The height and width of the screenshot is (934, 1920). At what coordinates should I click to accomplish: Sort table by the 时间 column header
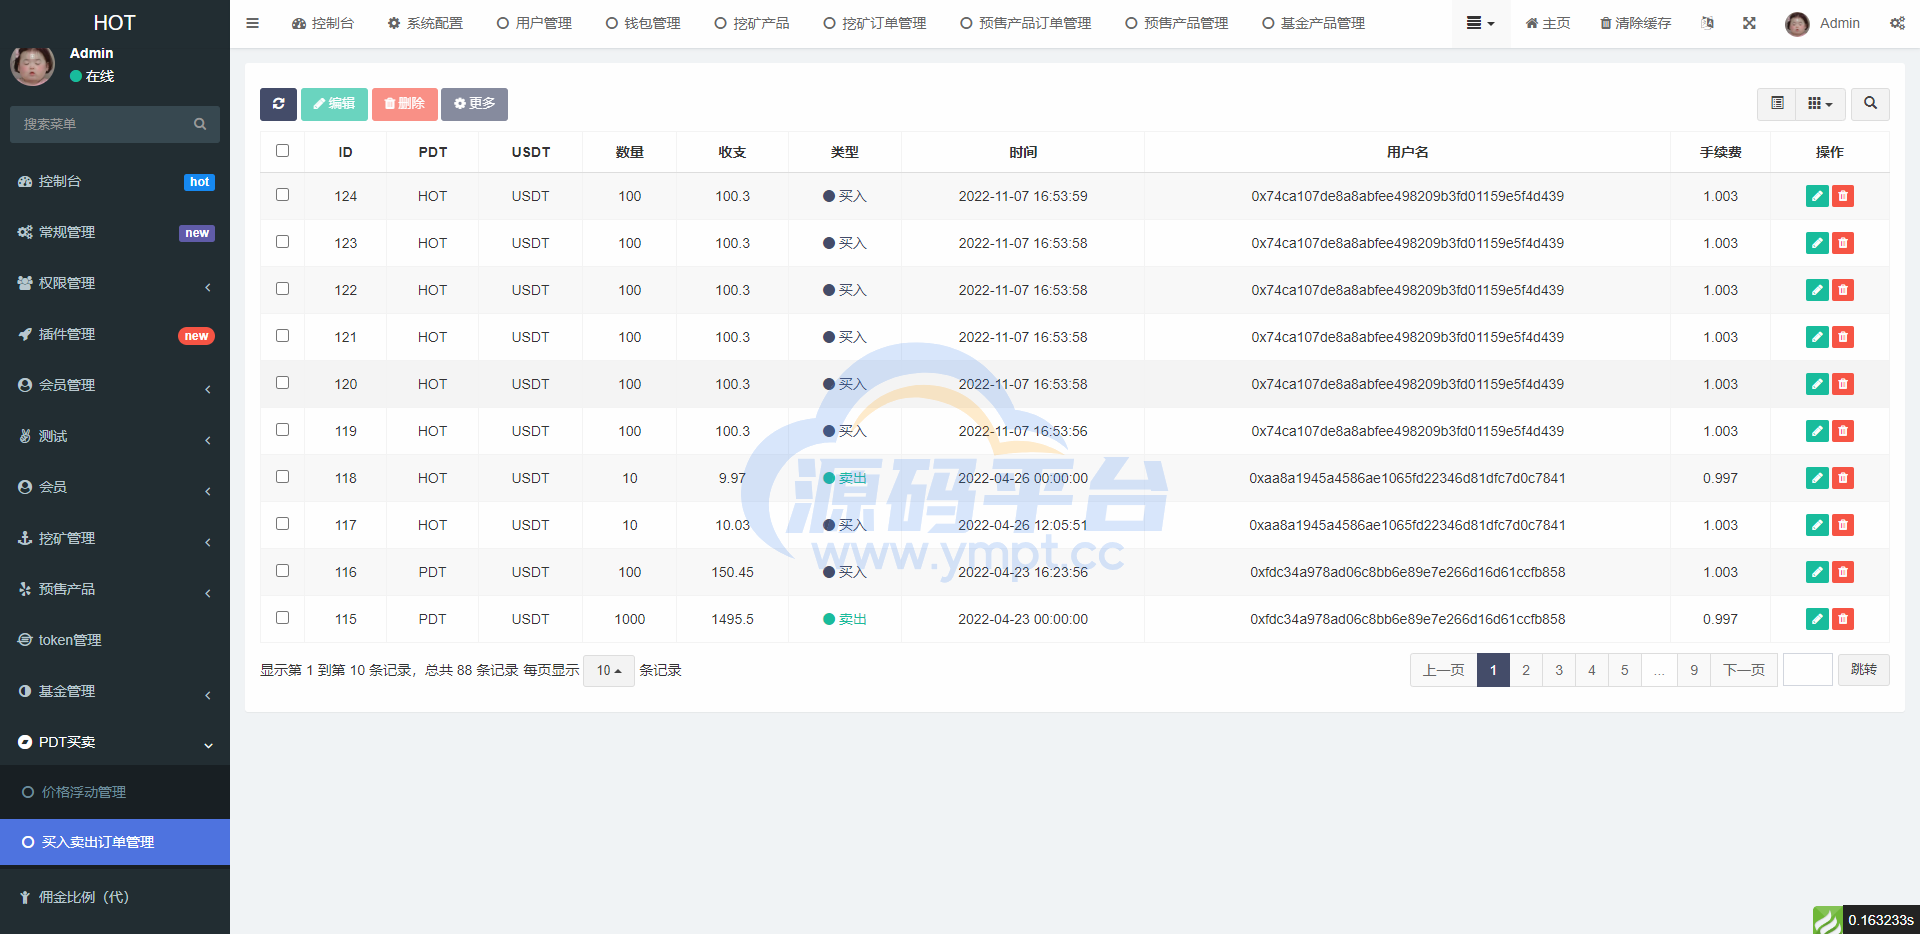[1023, 152]
